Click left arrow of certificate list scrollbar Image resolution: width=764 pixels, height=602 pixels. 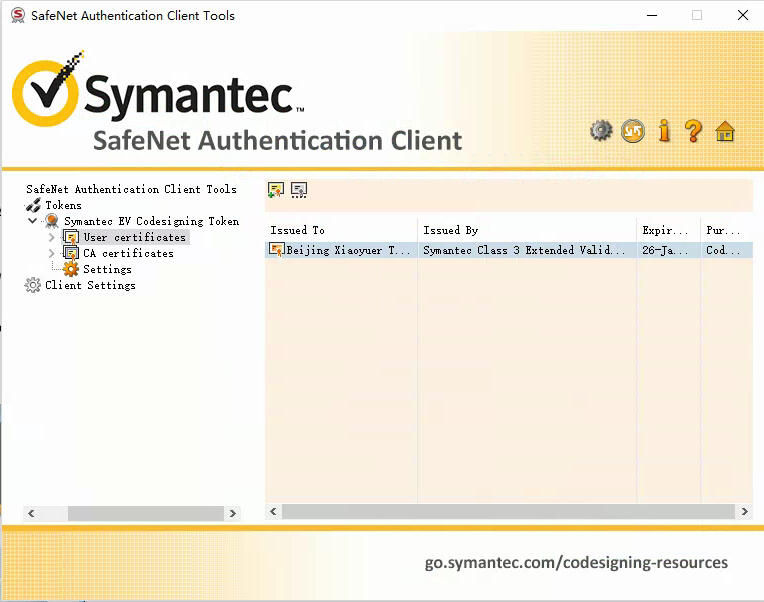click(273, 511)
